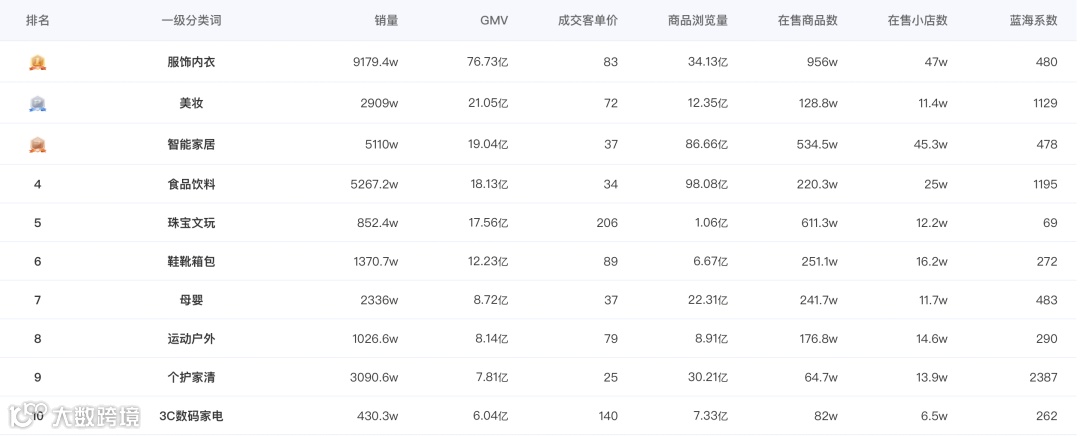Click the 在售商品数 column header
This screenshot has height=436, width=1080.
(x=807, y=21)
